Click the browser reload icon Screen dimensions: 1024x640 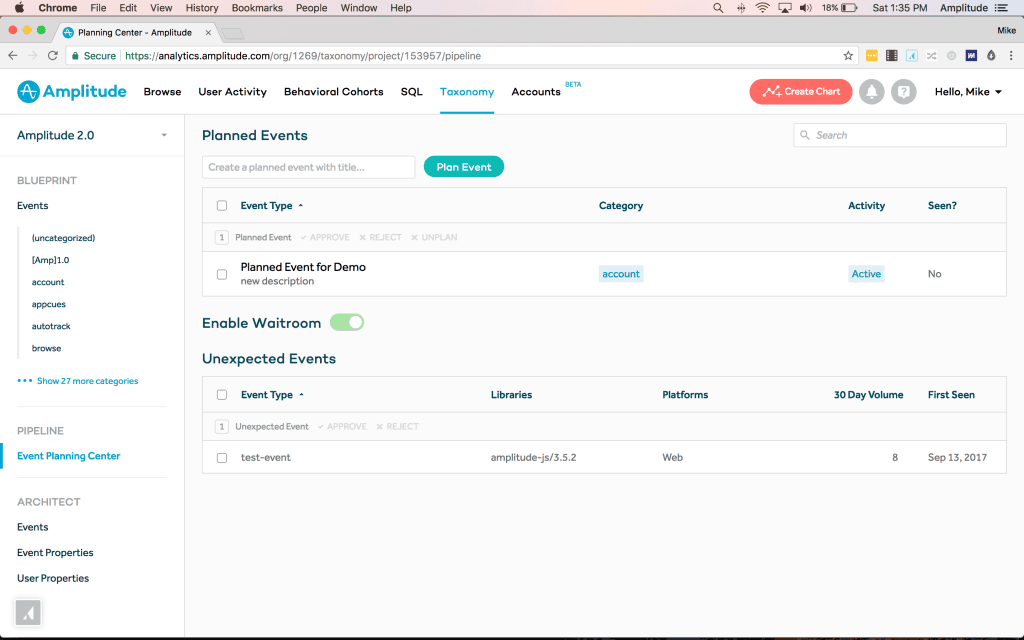pos(51,56)
